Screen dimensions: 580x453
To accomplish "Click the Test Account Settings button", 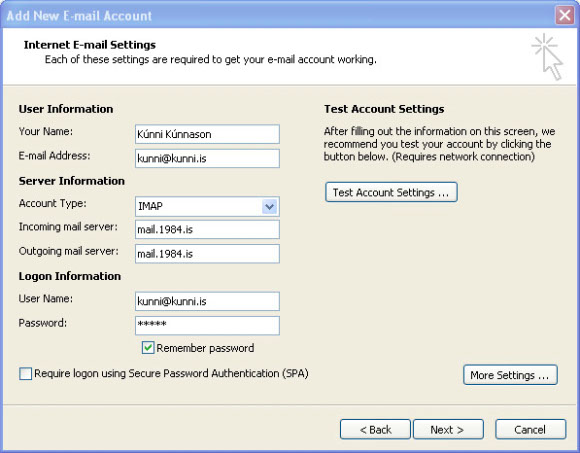I will click(x=391, y=192).
